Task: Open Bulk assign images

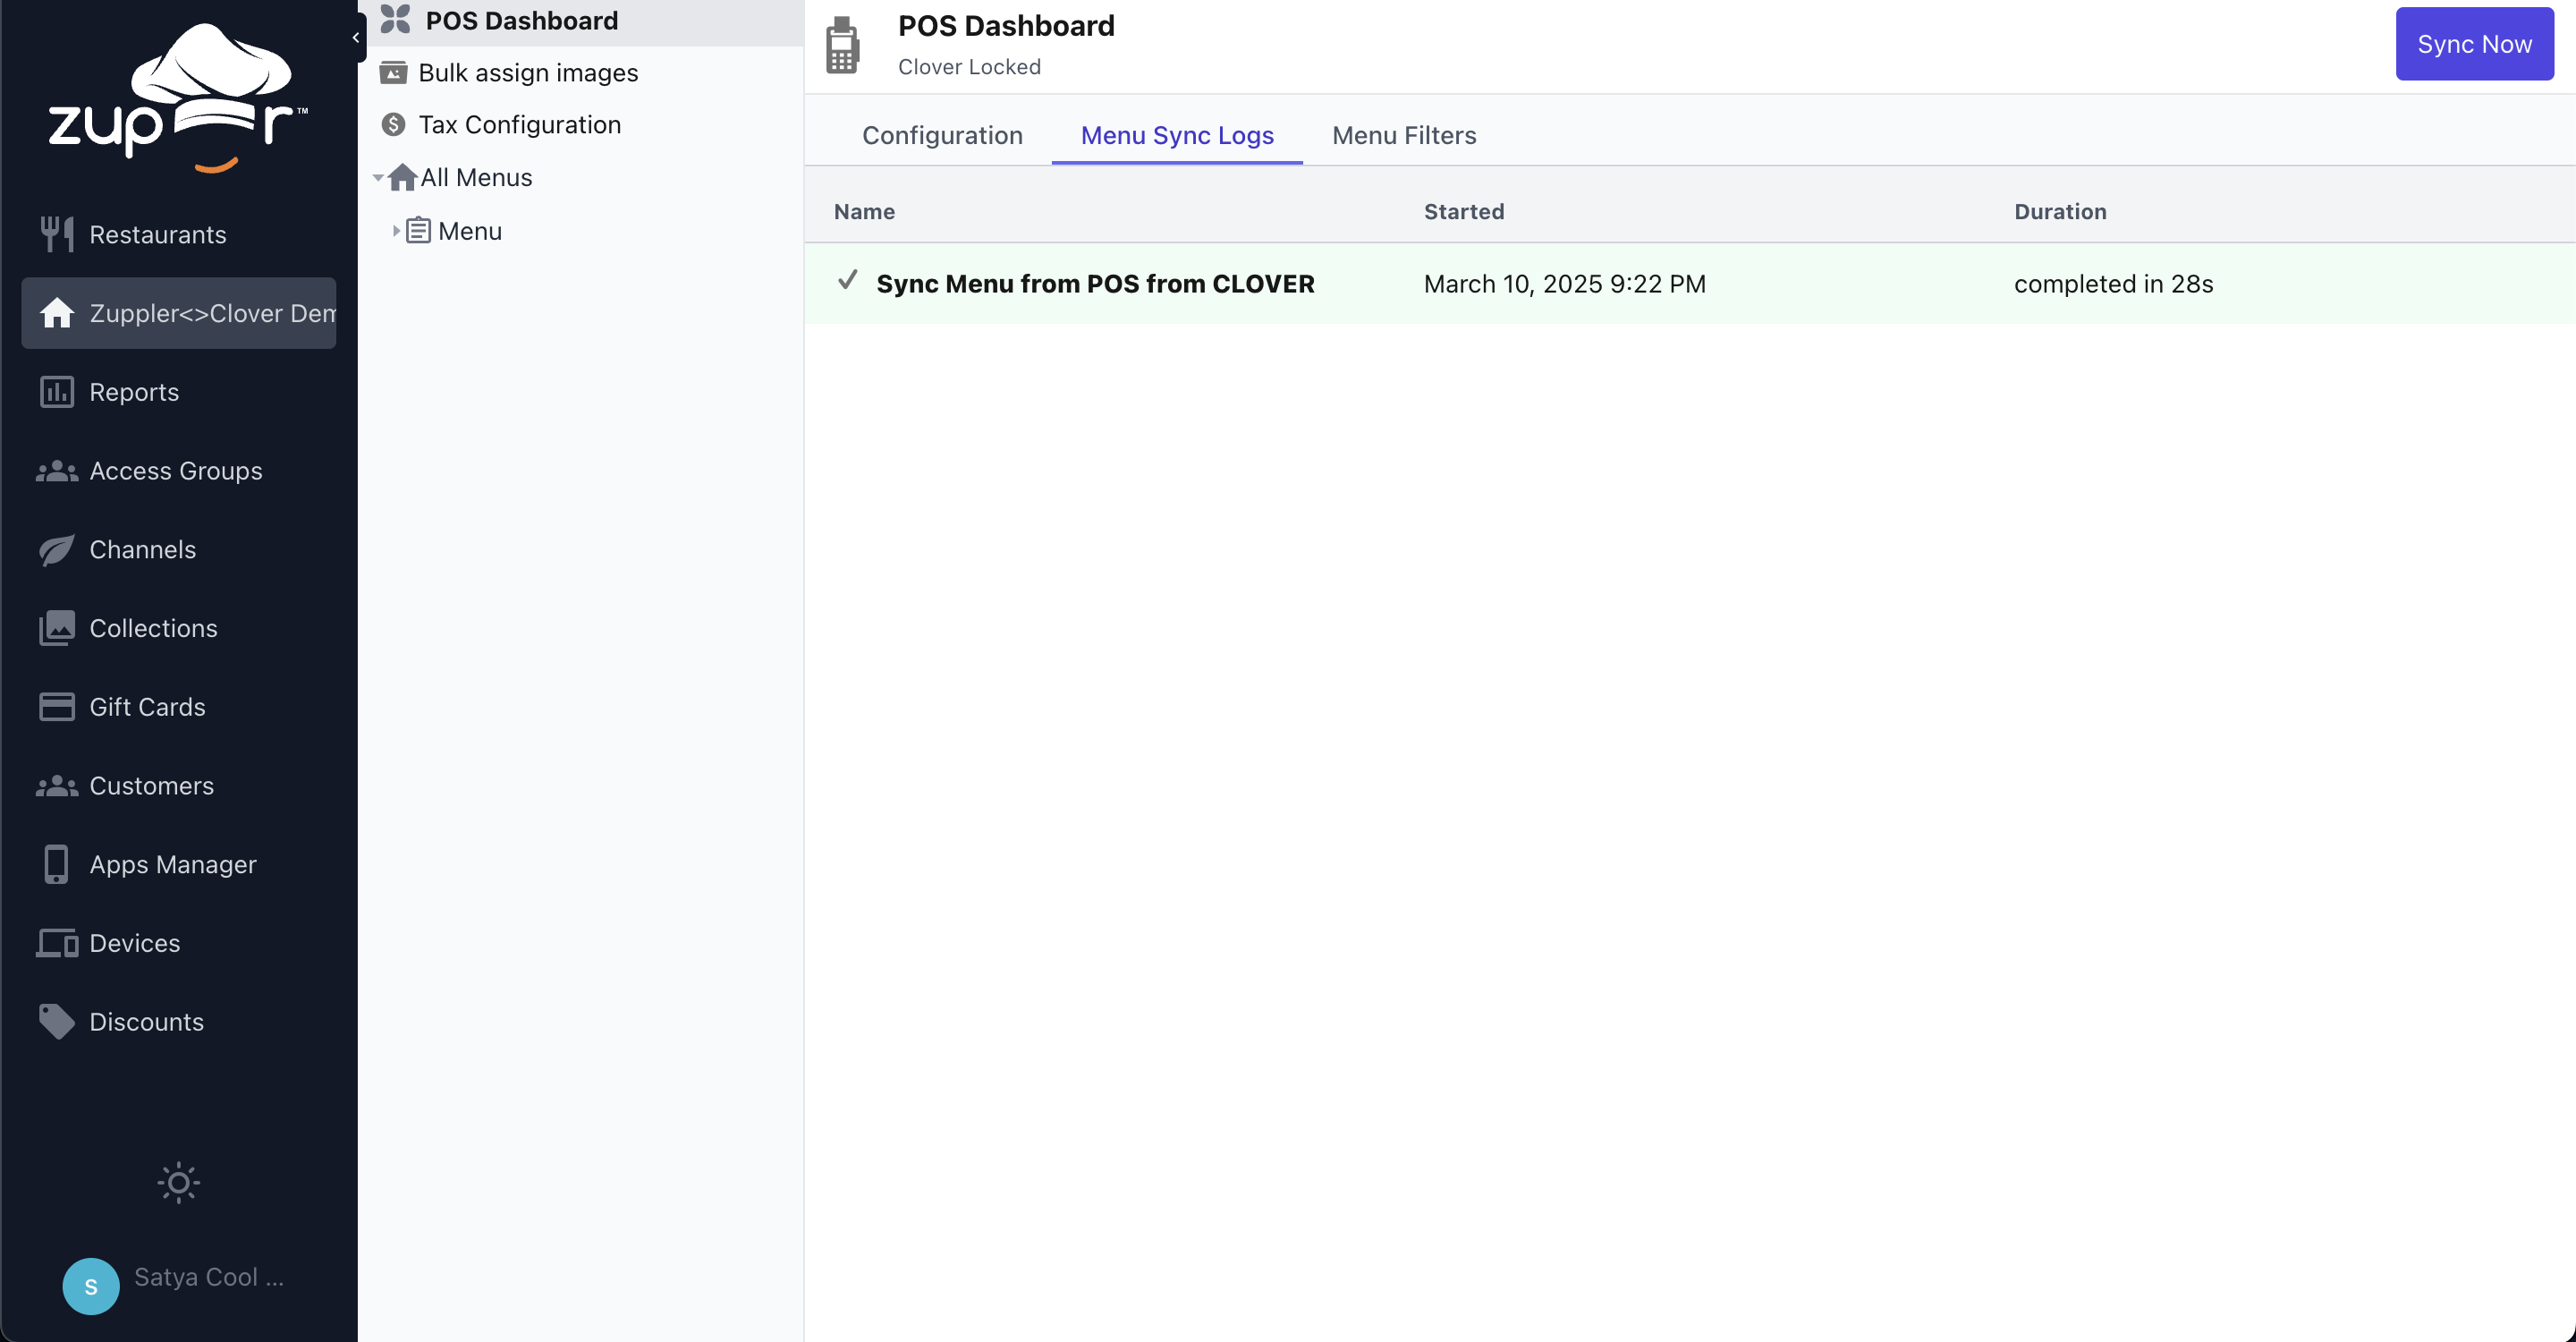Action: (527, 73)
